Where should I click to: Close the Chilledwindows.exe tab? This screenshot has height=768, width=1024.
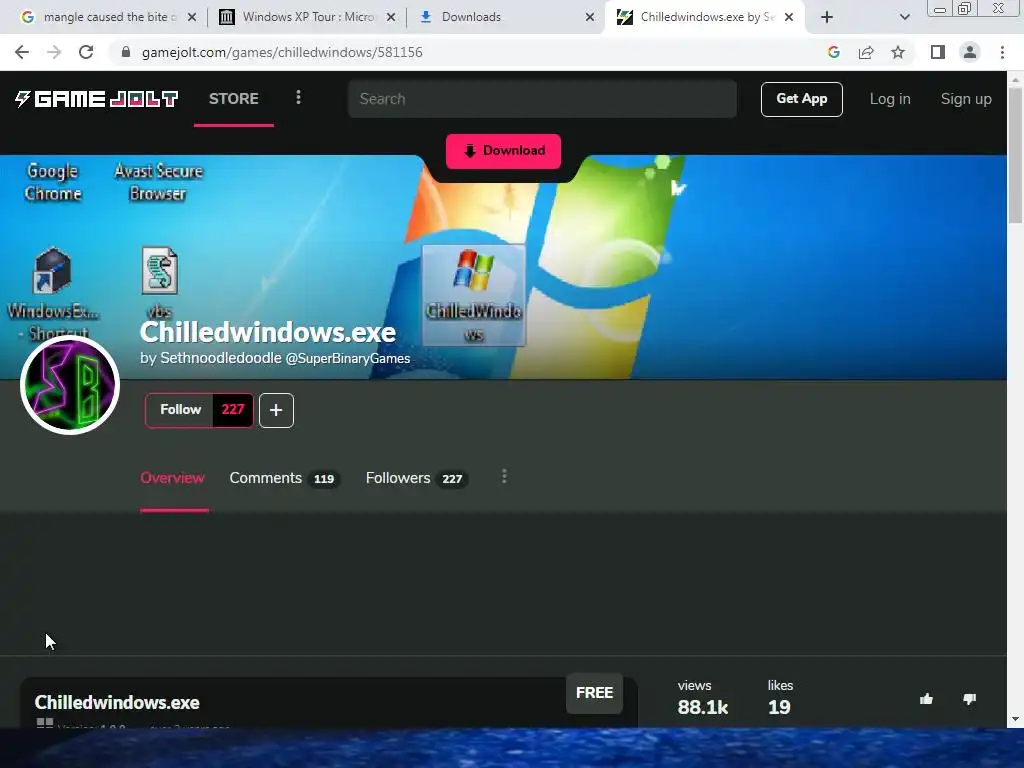coord(789,17)
